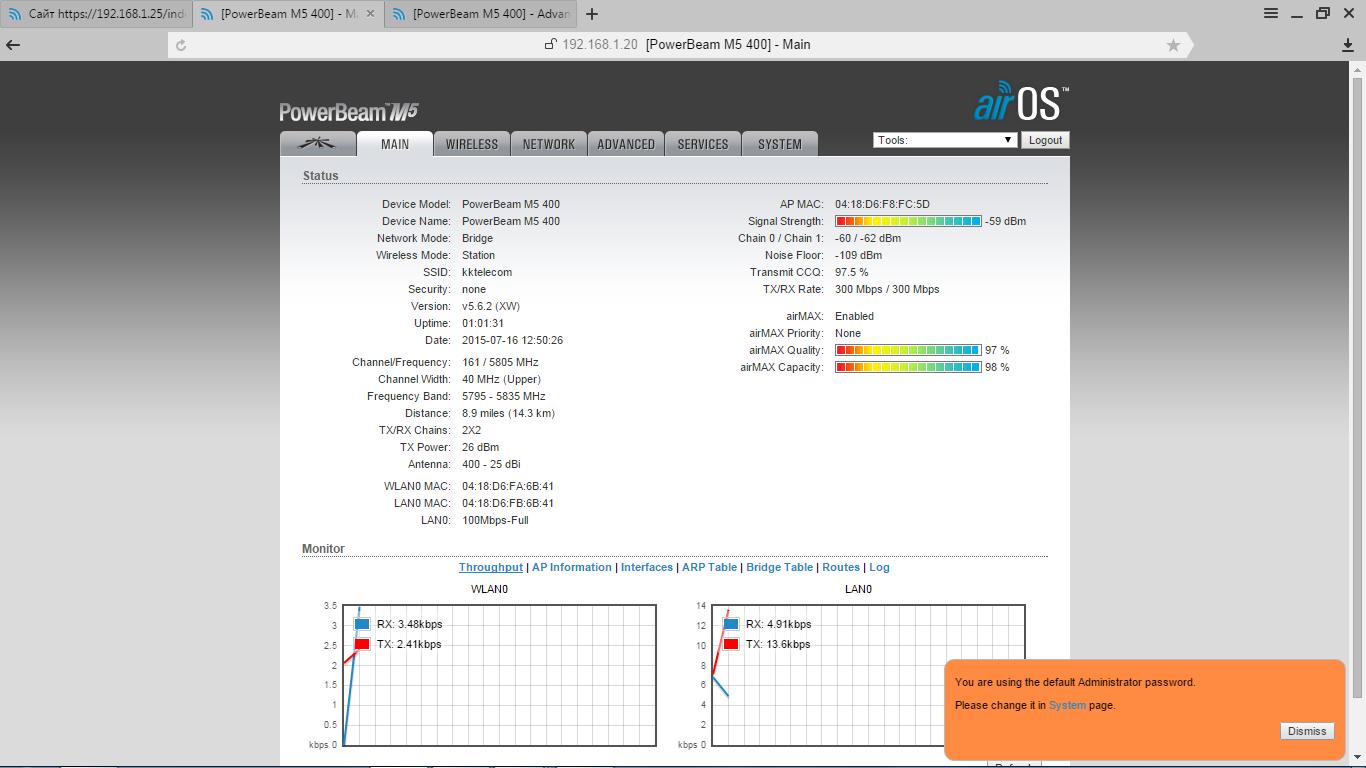Screen dimensions: 1366x768
Task: Open the browser hamburger menu
Action: pos(1271,13)
